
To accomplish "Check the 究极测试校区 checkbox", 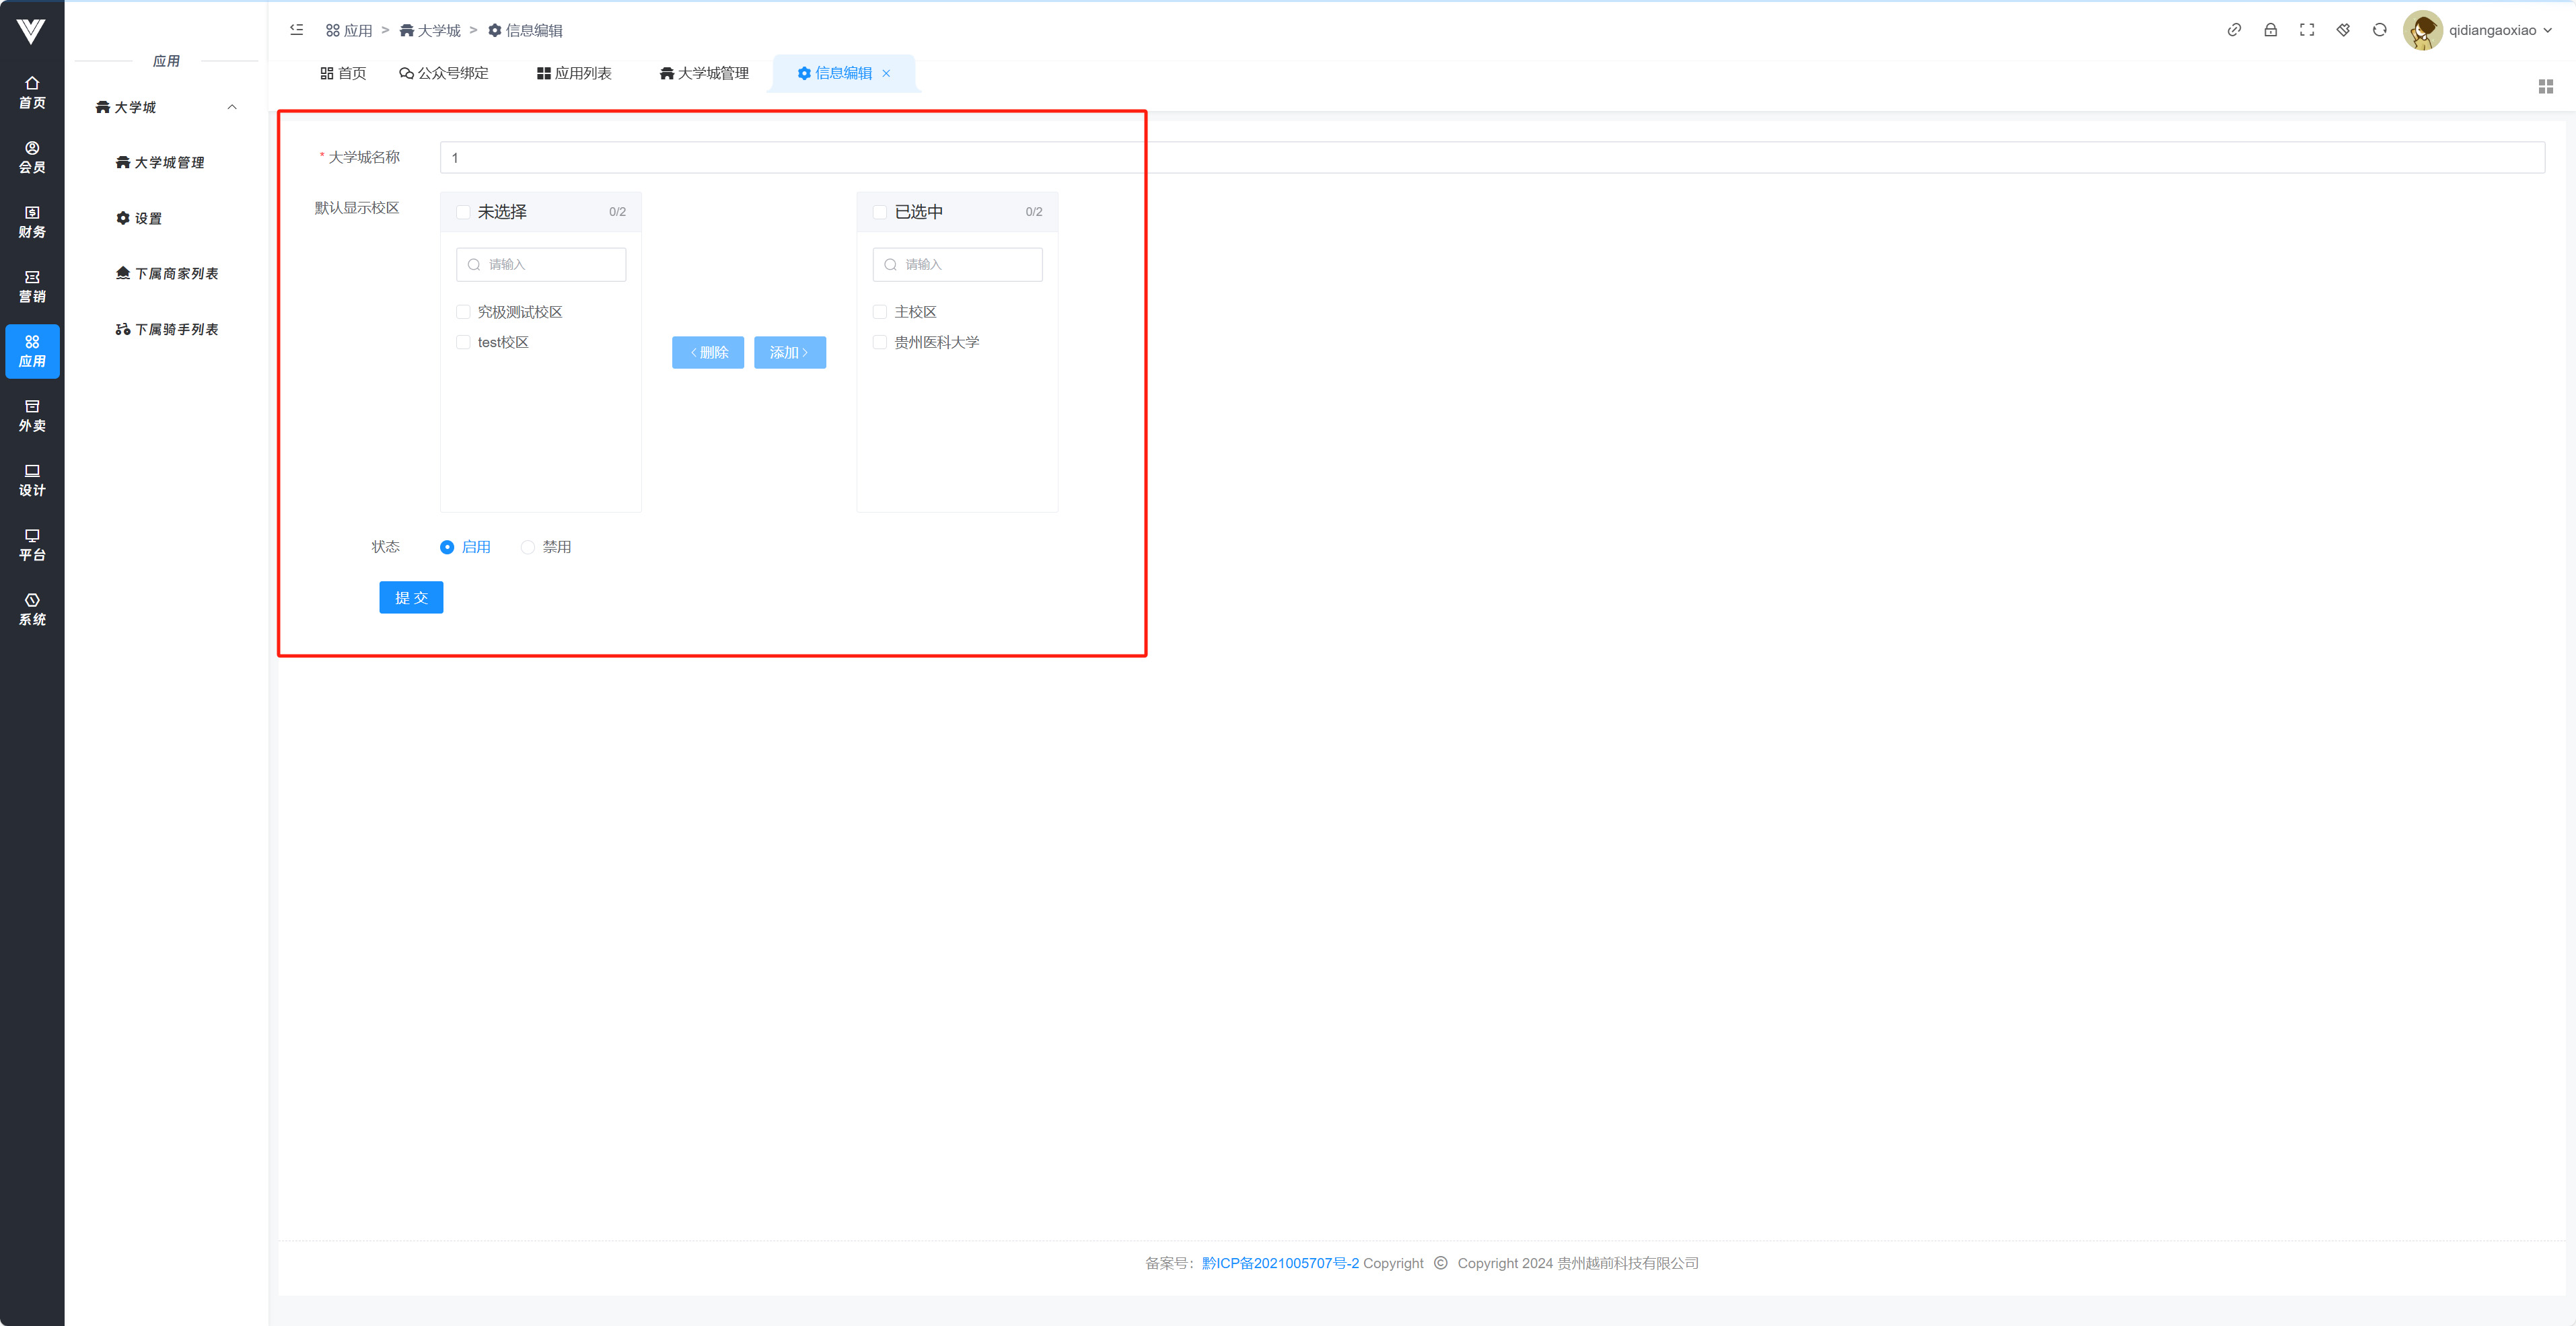I will point(463,312).
